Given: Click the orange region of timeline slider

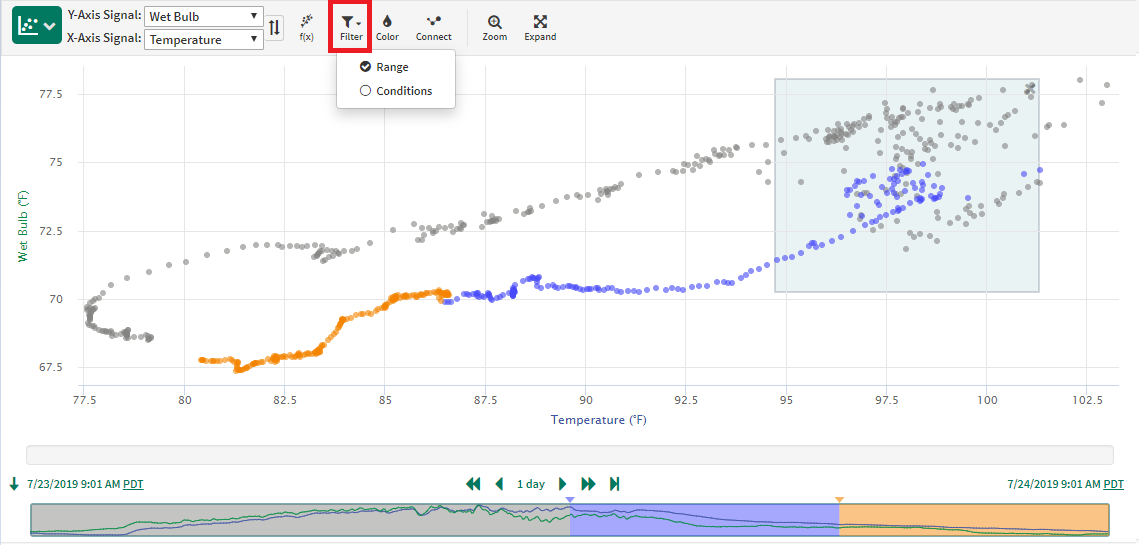Looking at the screenshot, I should [972, 519].
